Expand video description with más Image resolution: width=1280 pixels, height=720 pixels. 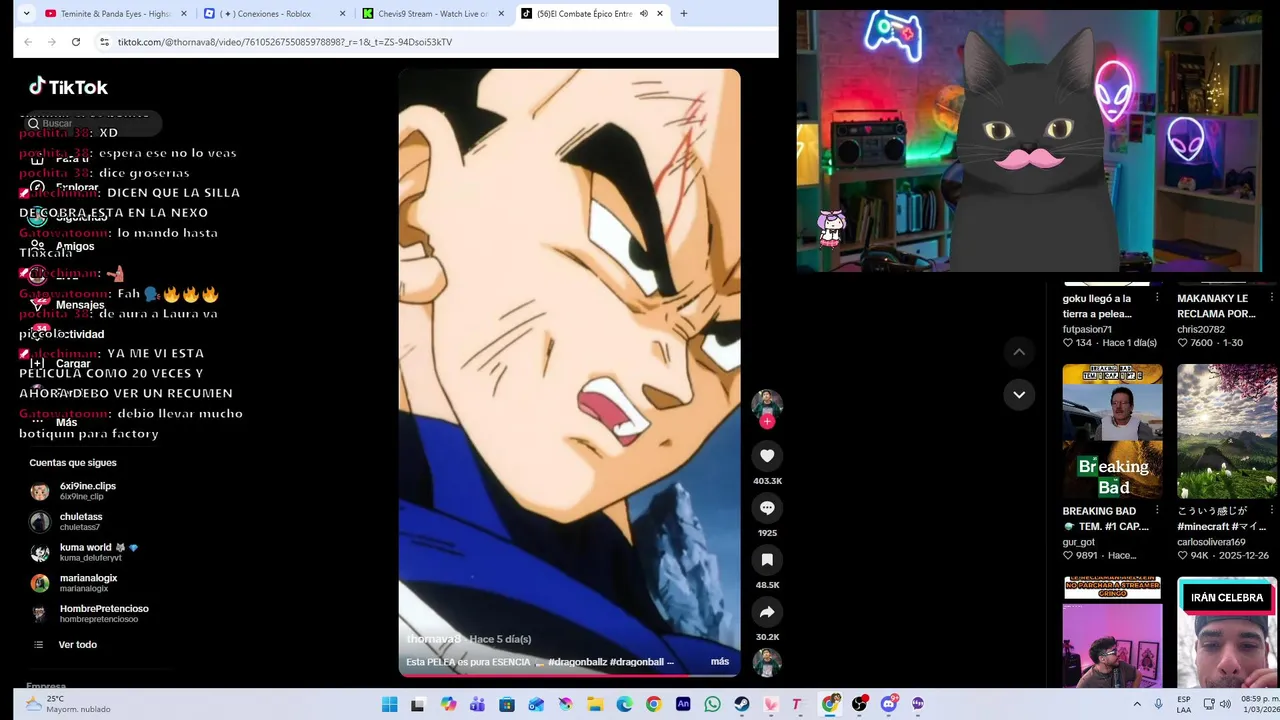click(720, 661)
